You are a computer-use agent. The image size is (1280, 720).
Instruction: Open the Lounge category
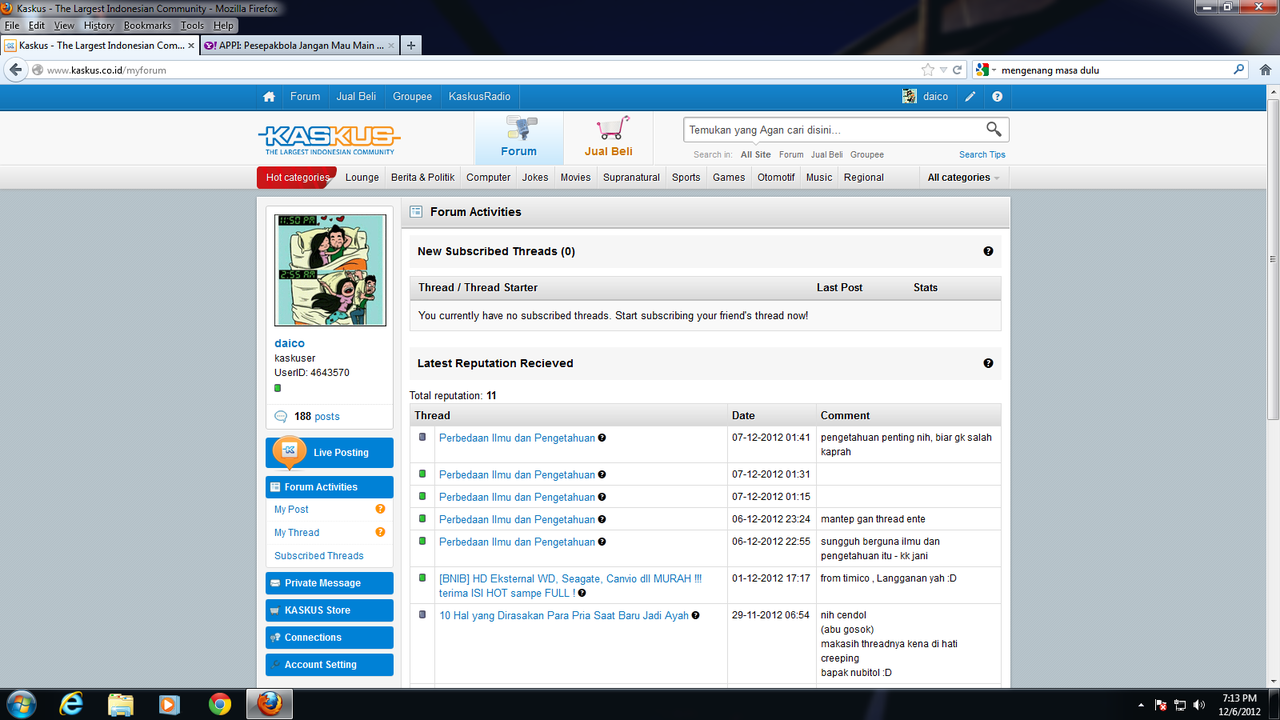click(362, 177)
